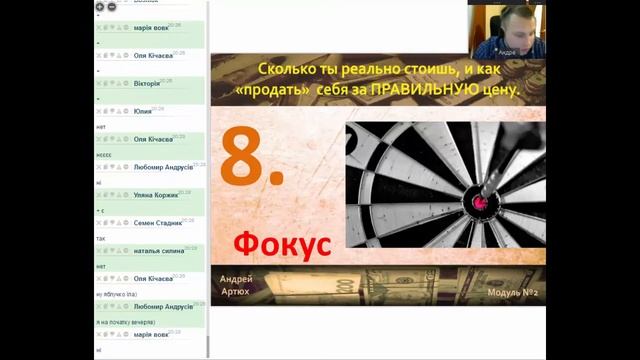Click the chat name Юлия
The width and height of the screenshot is (640, 360).
(142, 111)
